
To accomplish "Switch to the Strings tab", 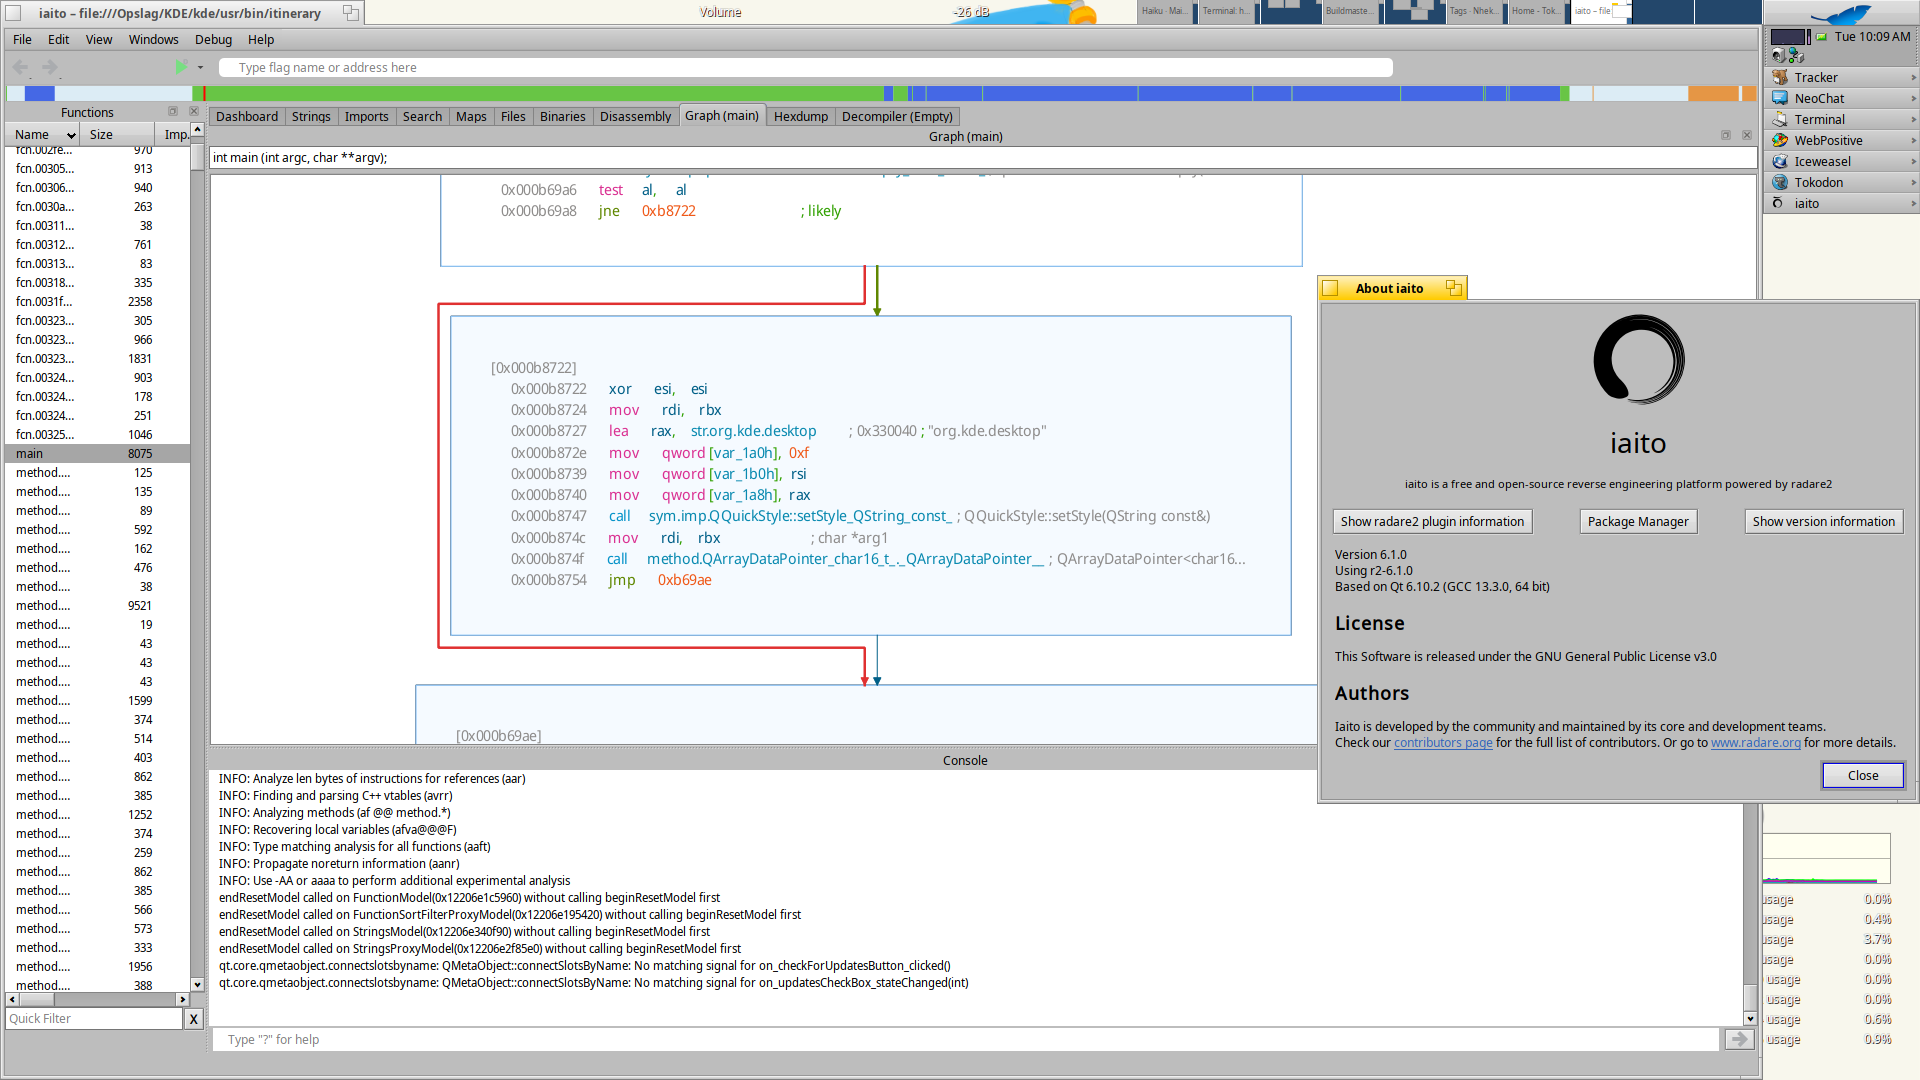I will (x=310, y=116).
